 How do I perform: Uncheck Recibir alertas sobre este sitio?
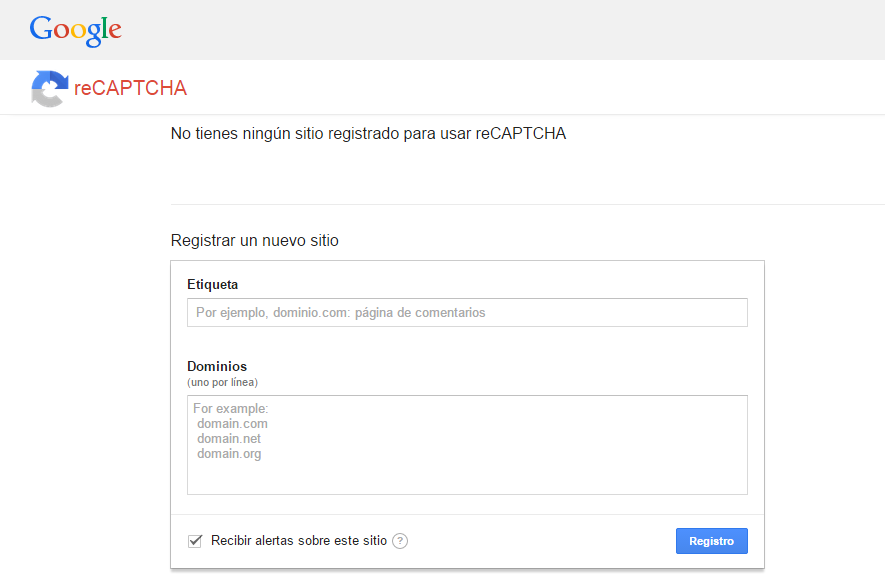[195, 541]
